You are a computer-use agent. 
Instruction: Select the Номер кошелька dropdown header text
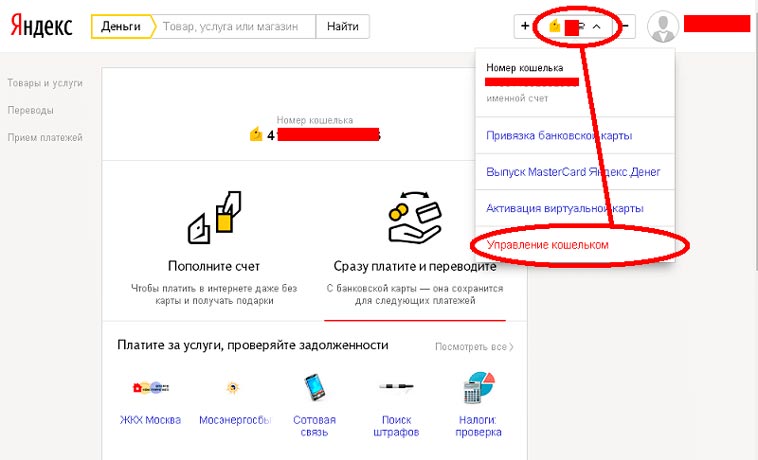(525, 68)
